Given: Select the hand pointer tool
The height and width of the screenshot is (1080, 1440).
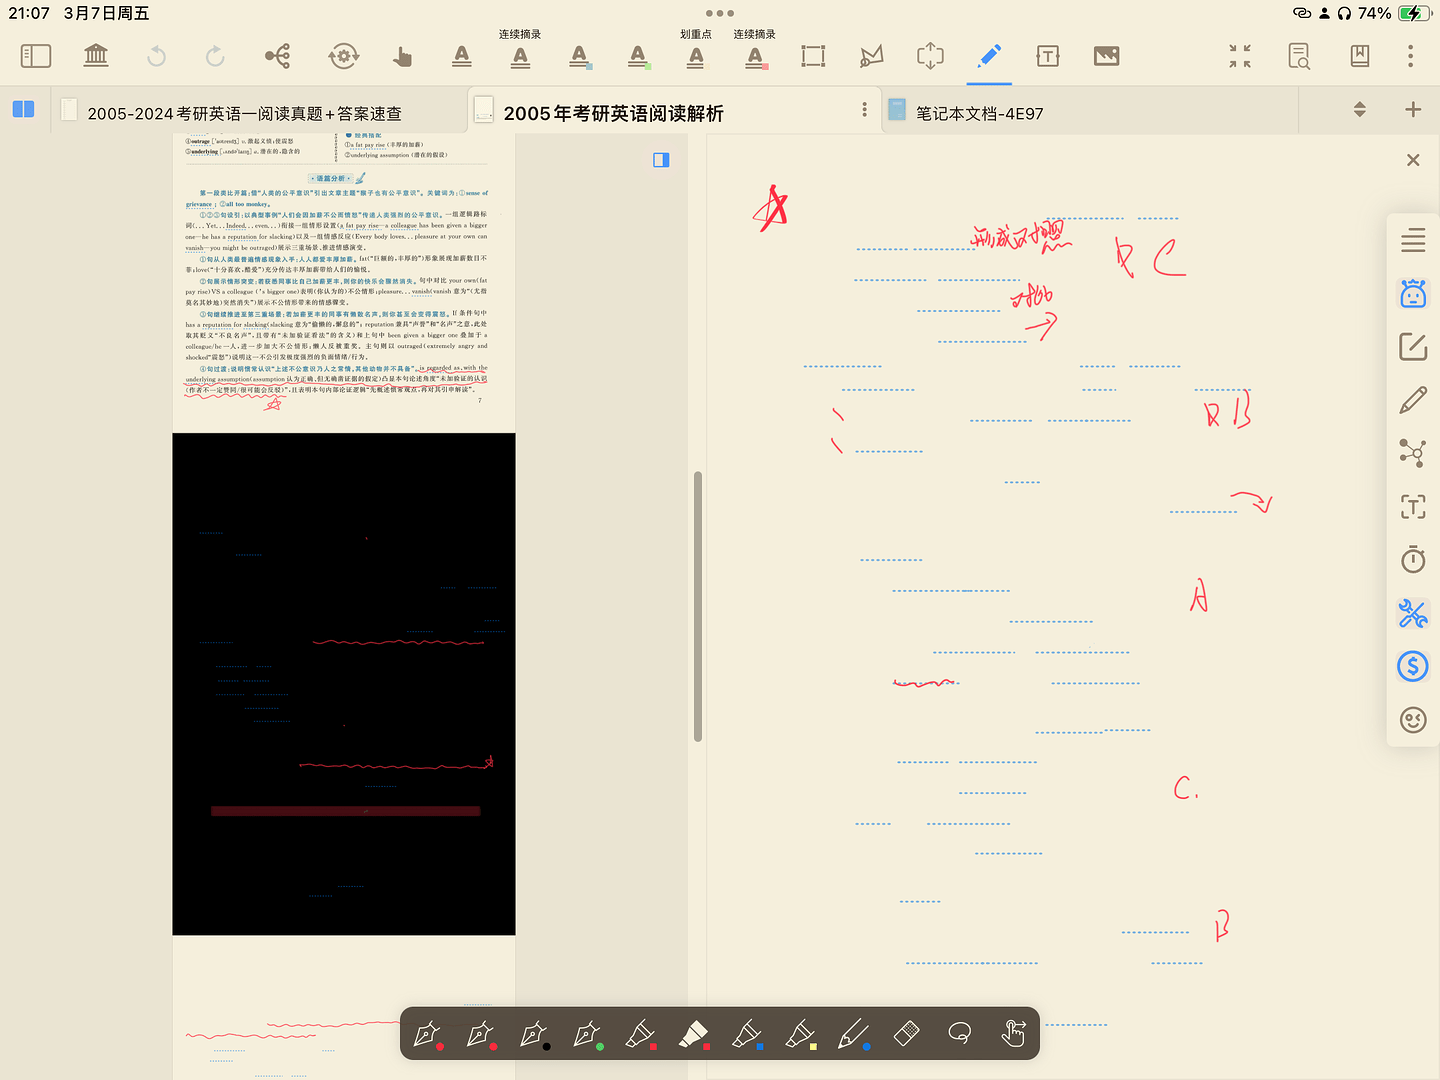Looking at the screenshot, I should tap(403, 56).
